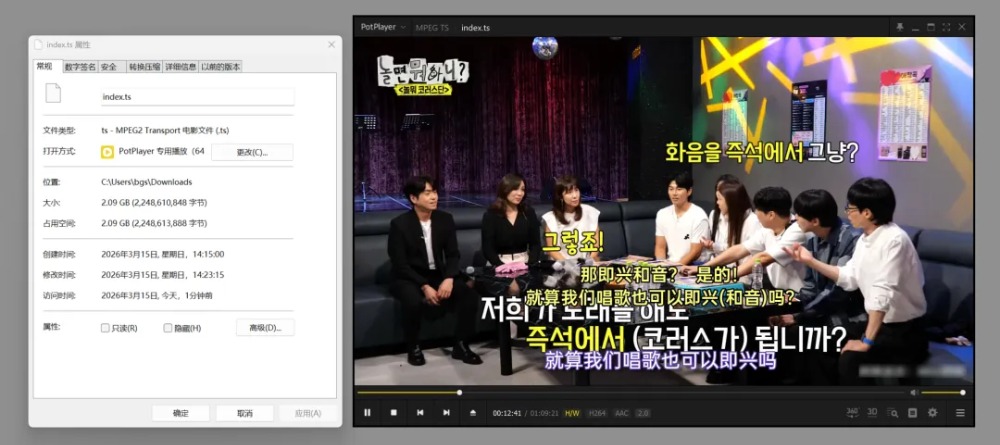Image resolution: width=1000 pixels, height=445 pixels.
Task: Toggle H/W hardware acceleration indicator
Action: [572, 412]
